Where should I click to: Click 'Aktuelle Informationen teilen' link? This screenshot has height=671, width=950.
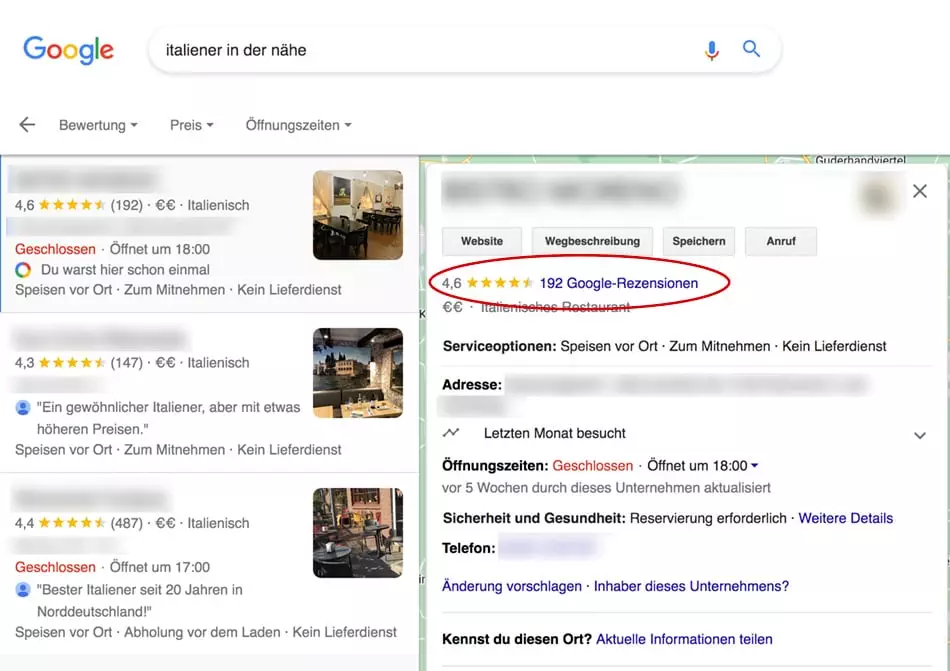[x=684, y=640]
